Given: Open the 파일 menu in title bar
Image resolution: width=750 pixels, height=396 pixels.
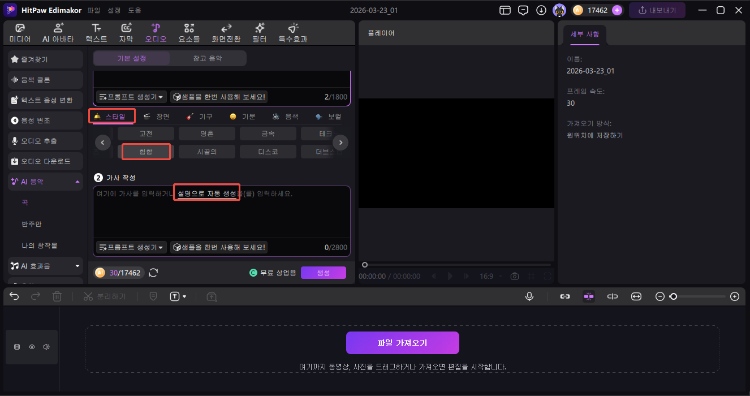Looking at the screenshot, I should [94, 10].
